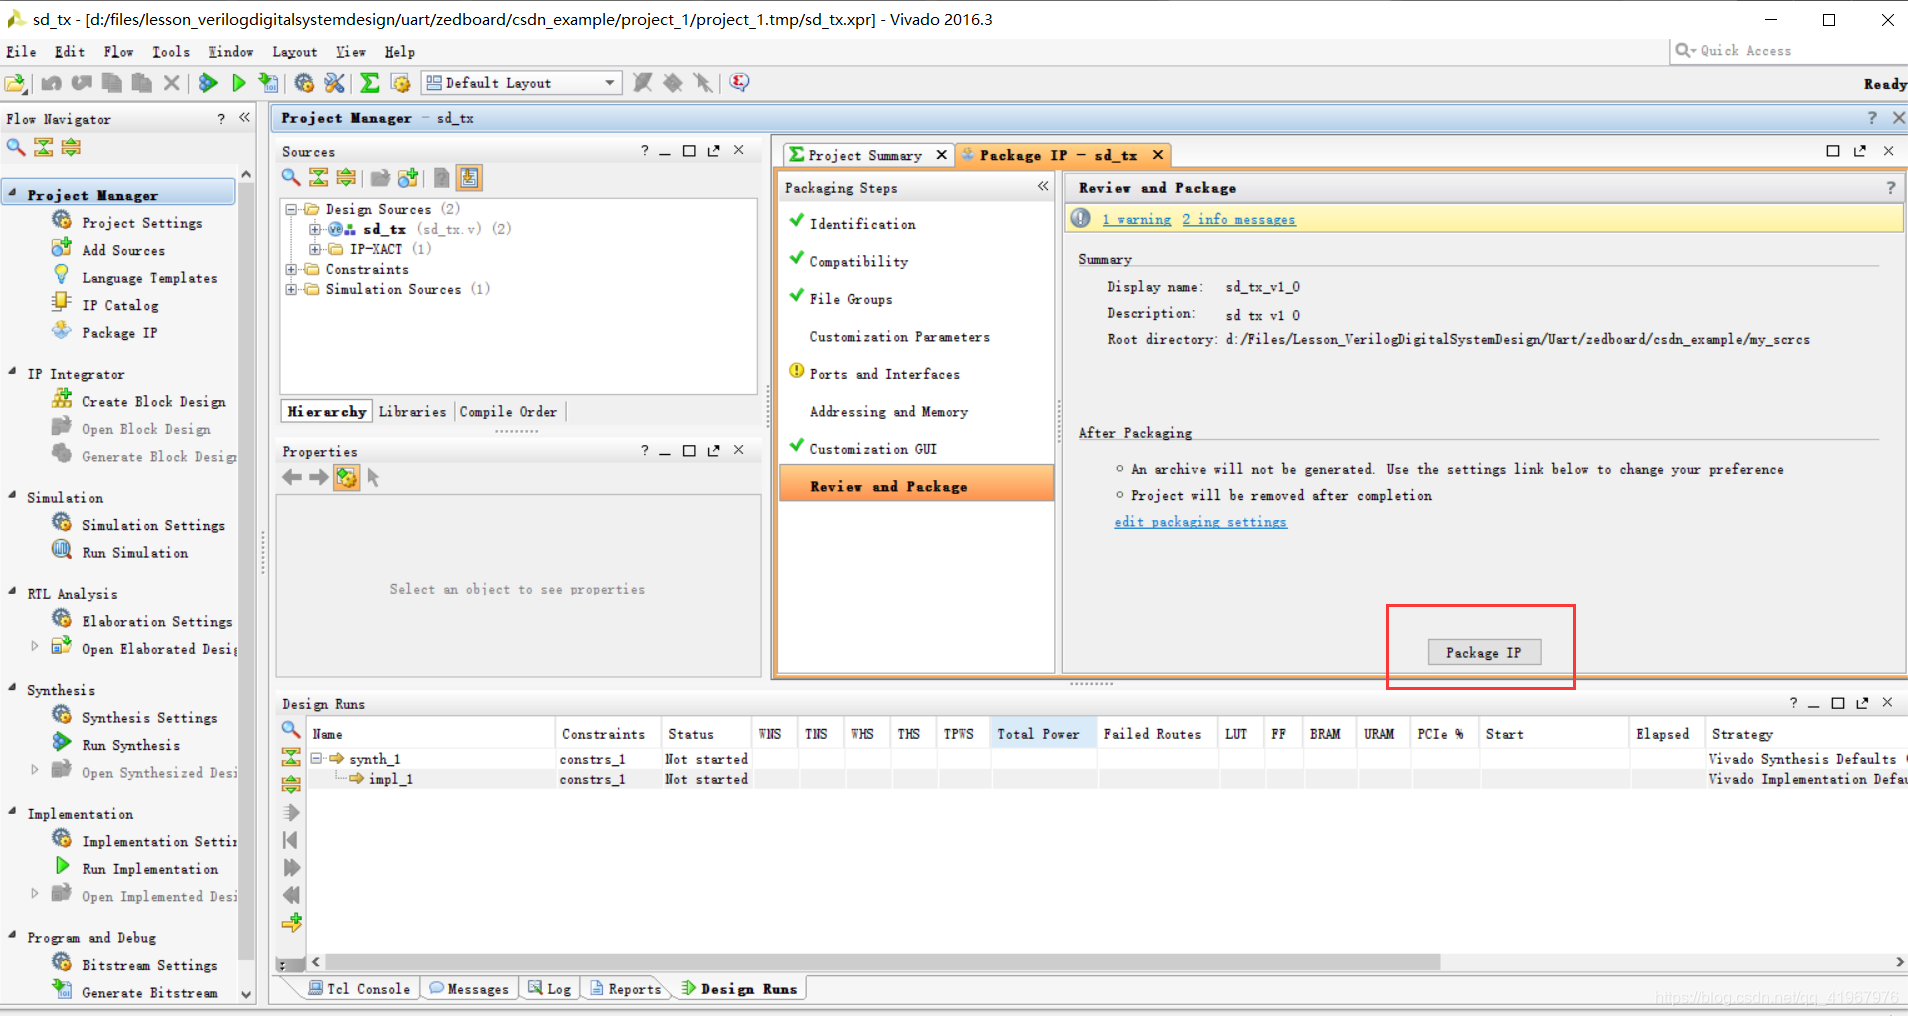Click Run Synthesis in Flow Navigator

[x=131, y=745]
